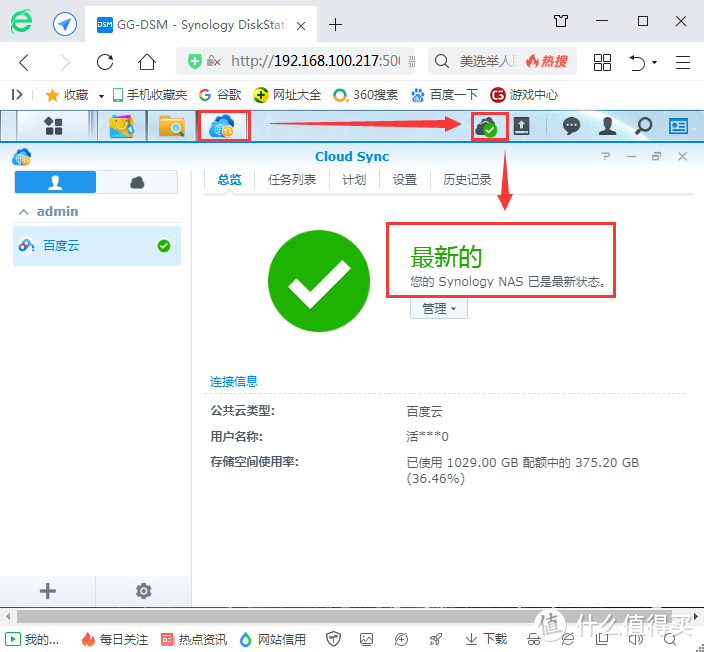This screenshot has width=704, height=652.
Task: Open the Package Center taskbar icon
Action: click(122, 126)
